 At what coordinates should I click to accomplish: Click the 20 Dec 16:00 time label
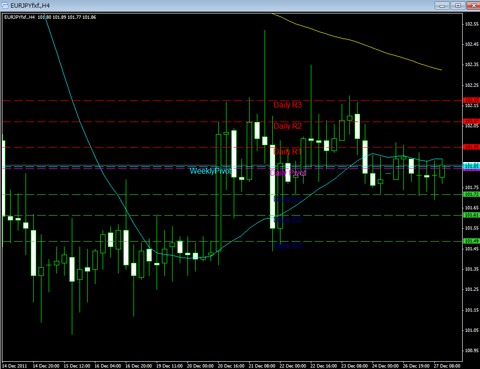[231, 366]
